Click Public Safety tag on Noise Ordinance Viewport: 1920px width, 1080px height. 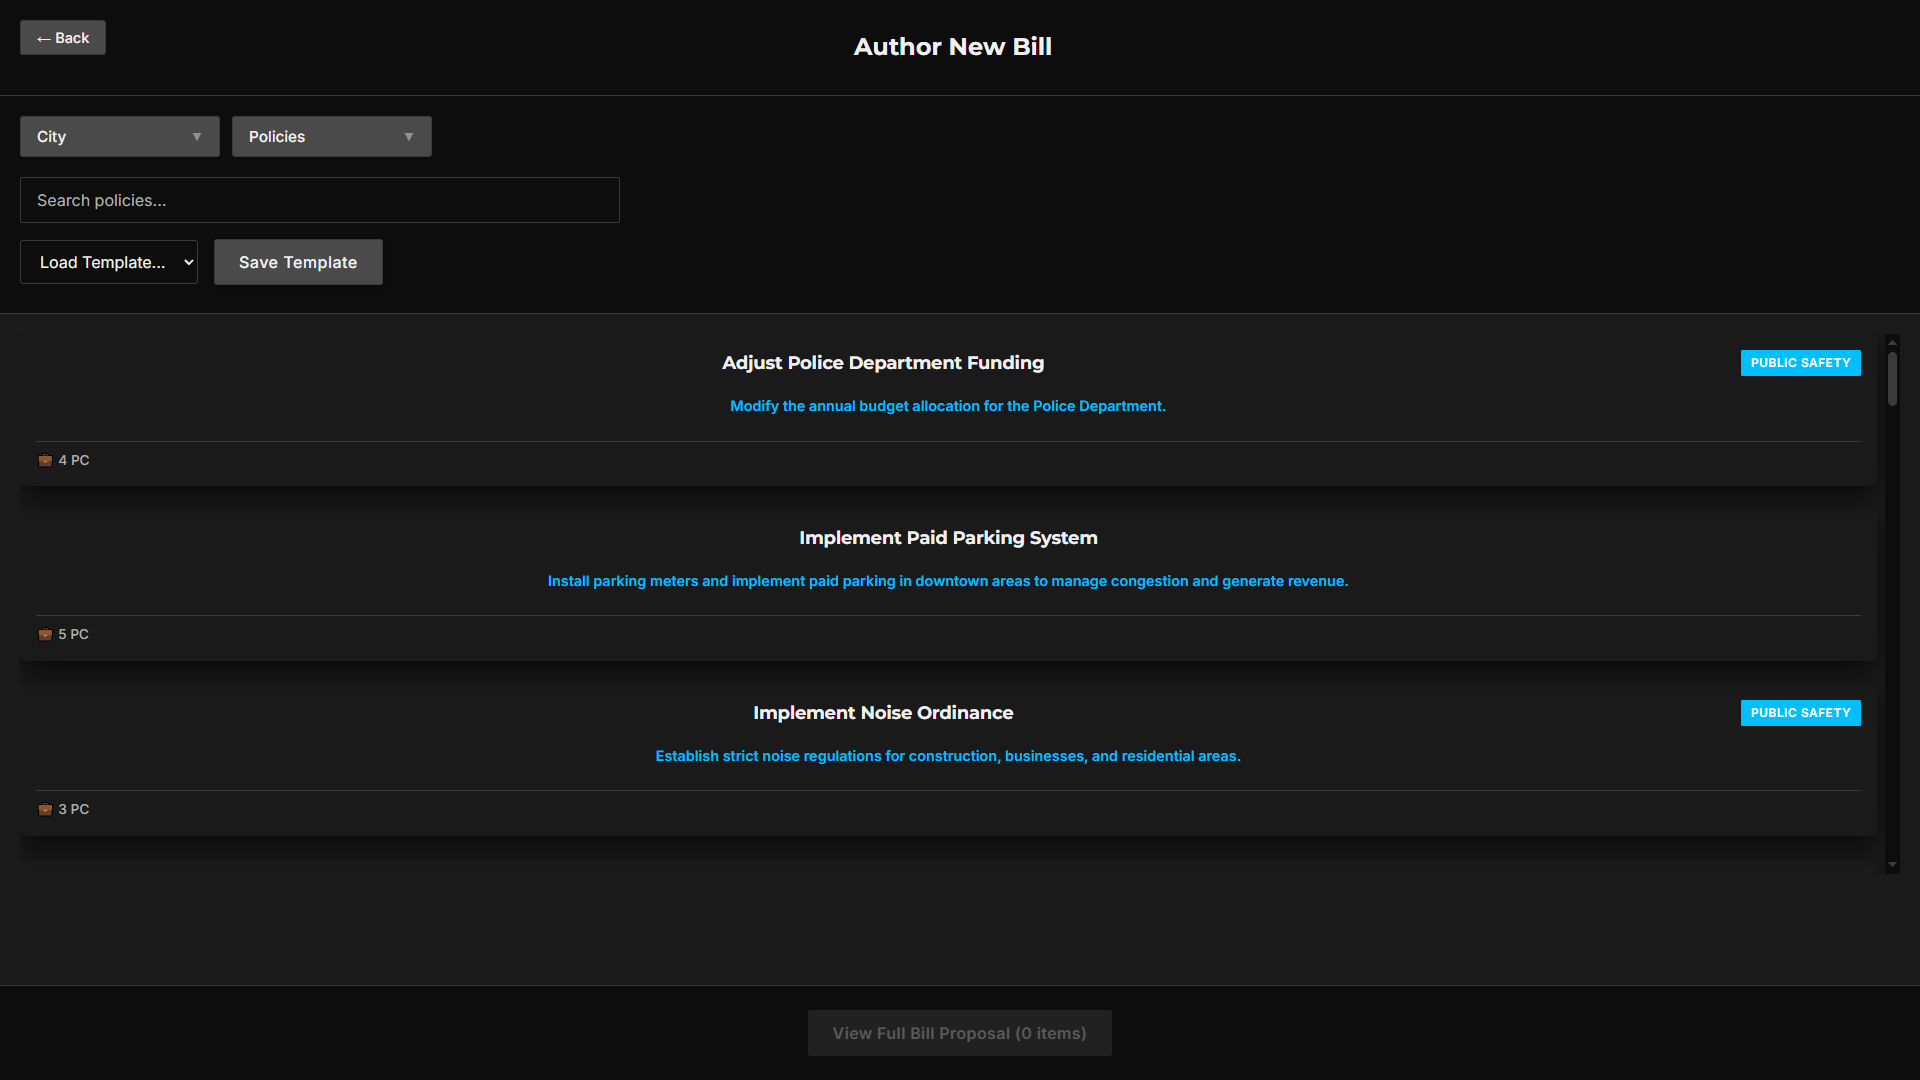tap(1800, 713)
